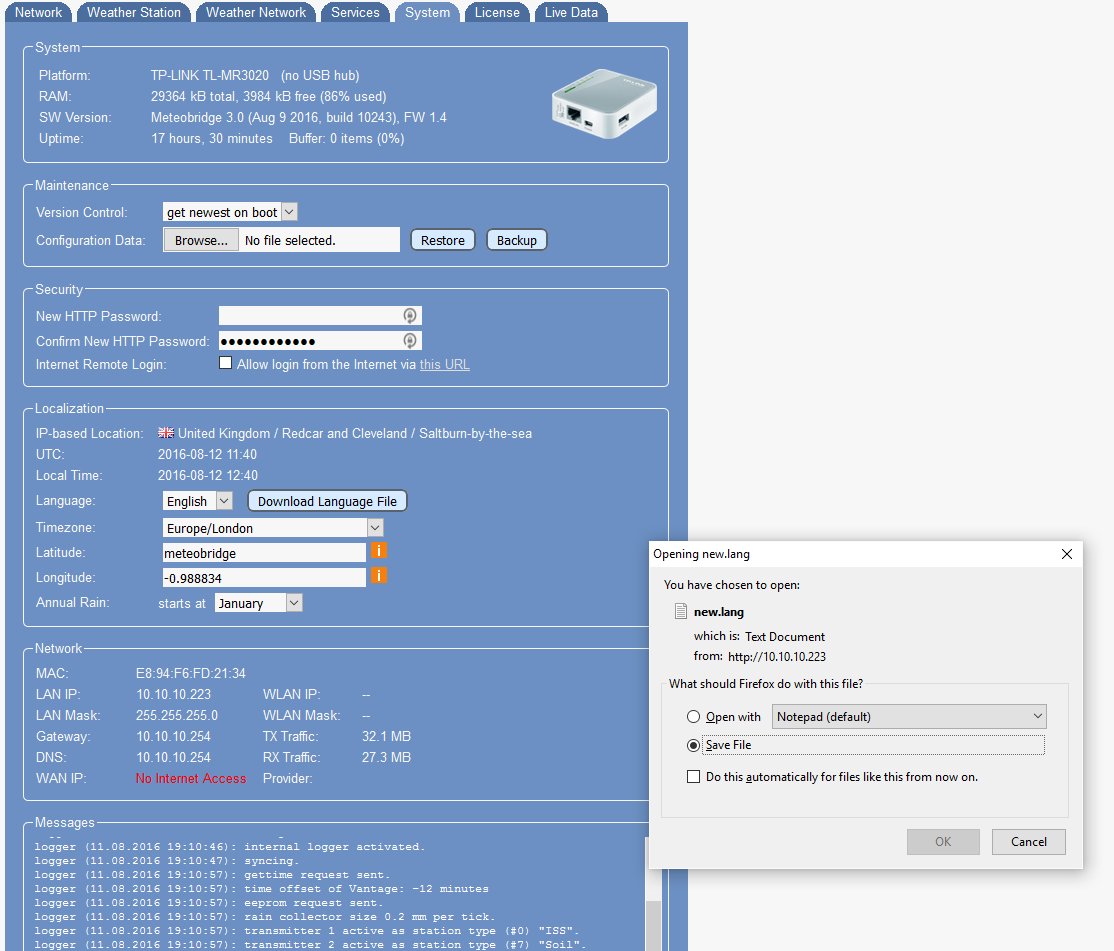Enable Allow login from the Internet checkbox
Viewport: 1114px width, 951px height.
tap(225, 364)
